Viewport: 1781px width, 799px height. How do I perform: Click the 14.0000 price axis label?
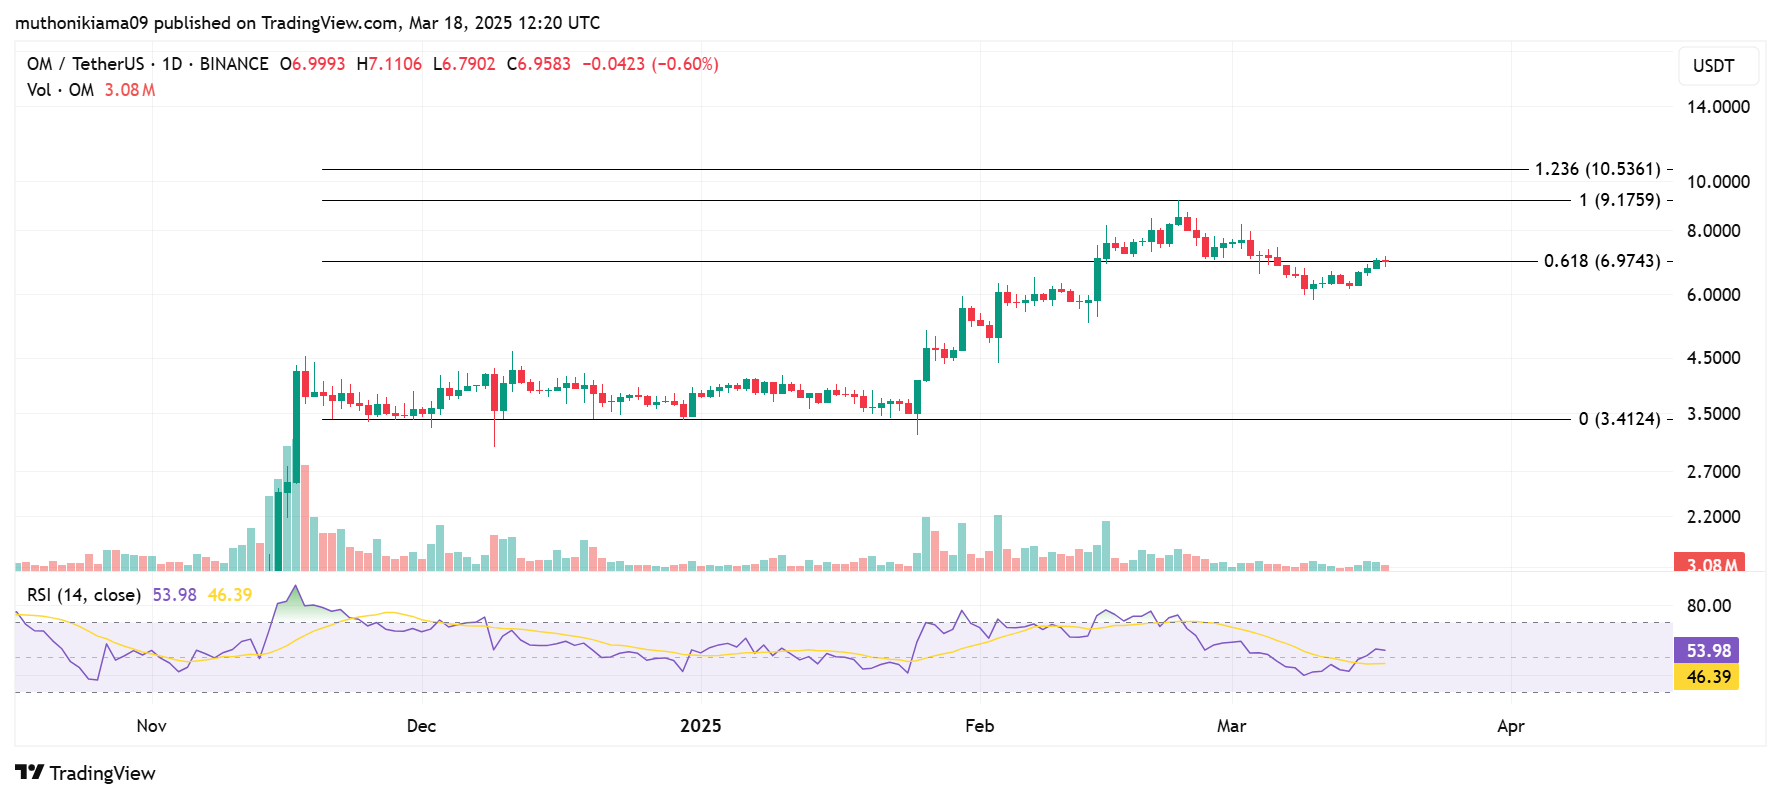click(1718, 107)
